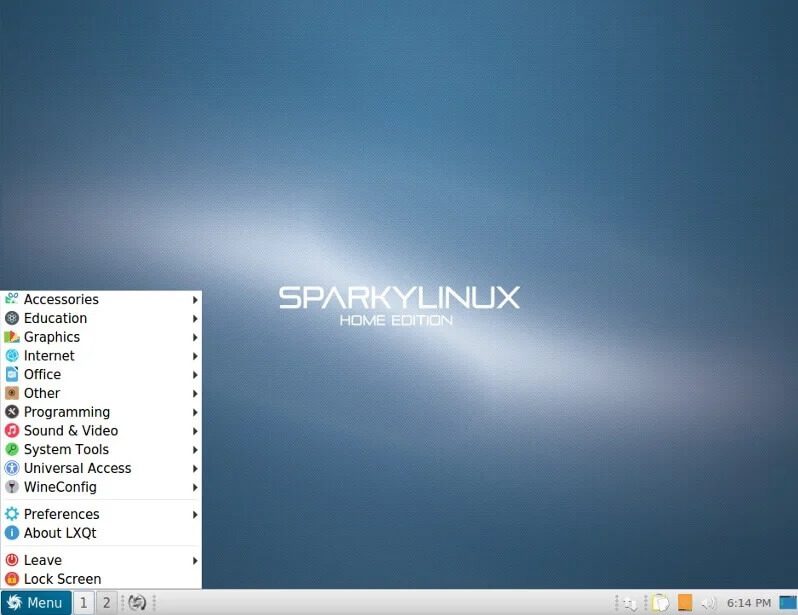Open the Universal Access menu entry

(101, 468)
